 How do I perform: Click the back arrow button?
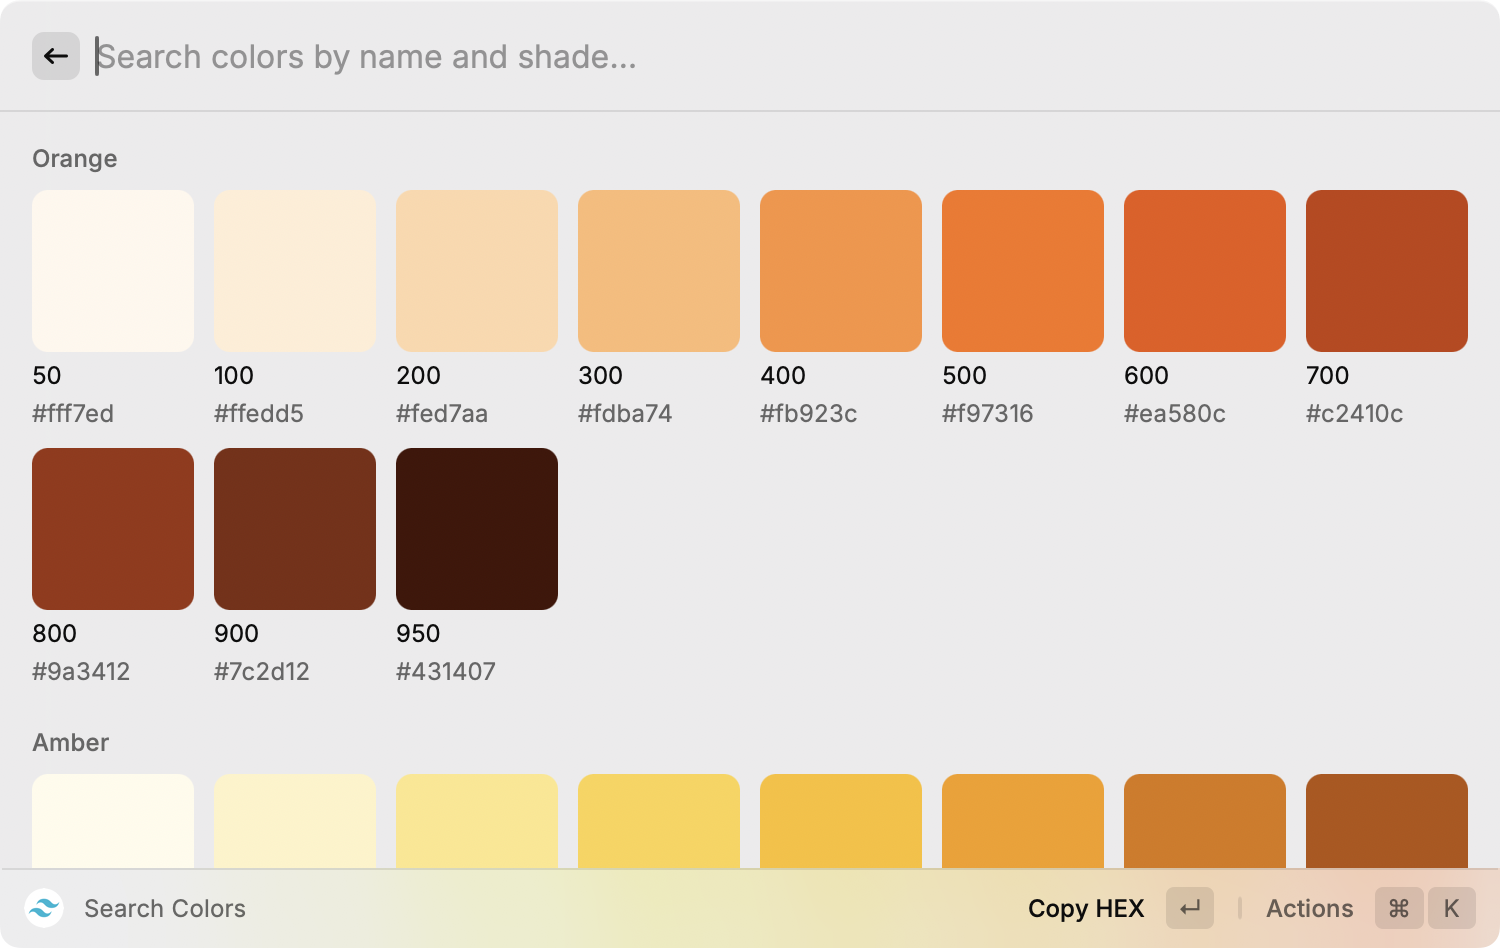coord(56,56)
